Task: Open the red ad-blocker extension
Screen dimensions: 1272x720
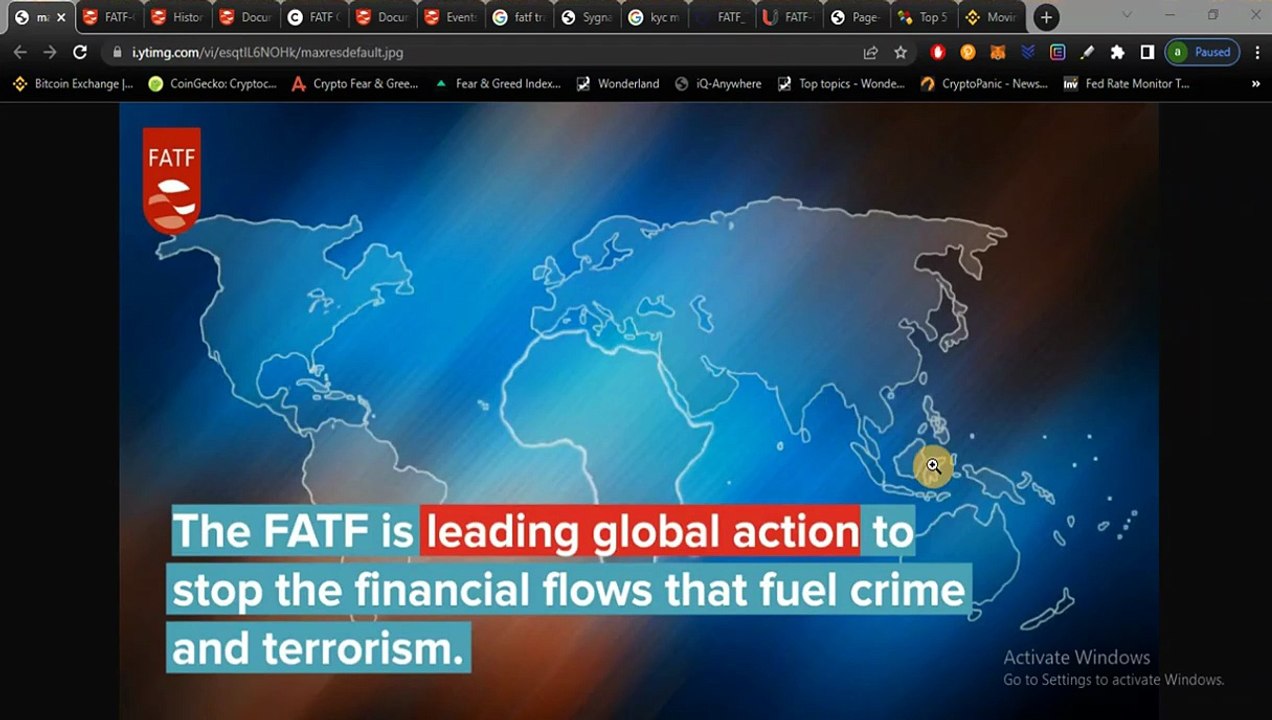Action: point(938,52)
